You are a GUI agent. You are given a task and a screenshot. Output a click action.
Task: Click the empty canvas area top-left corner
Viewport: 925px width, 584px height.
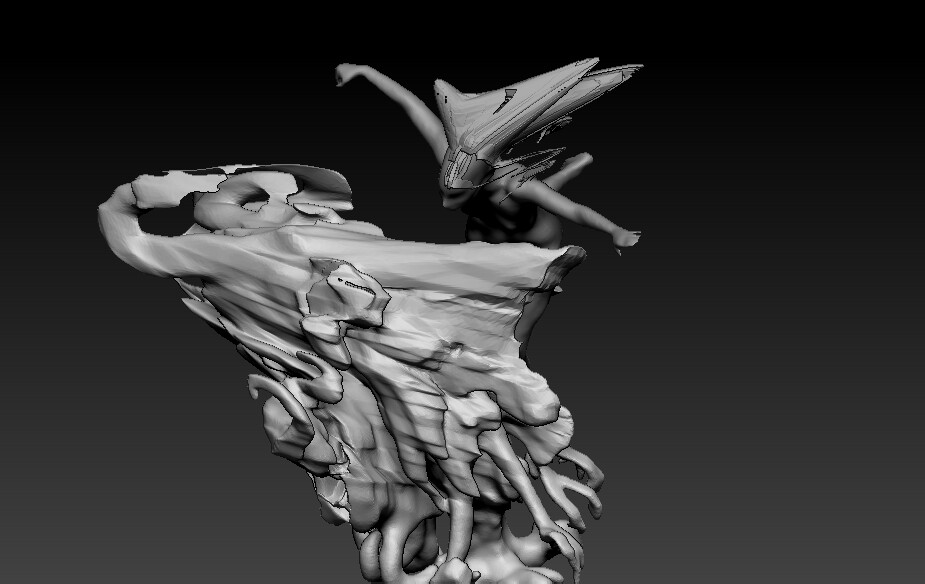pos(60,60)
